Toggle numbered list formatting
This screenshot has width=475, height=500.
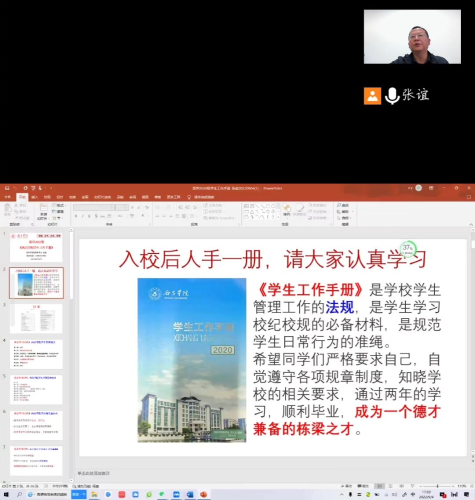click(169, 207)
